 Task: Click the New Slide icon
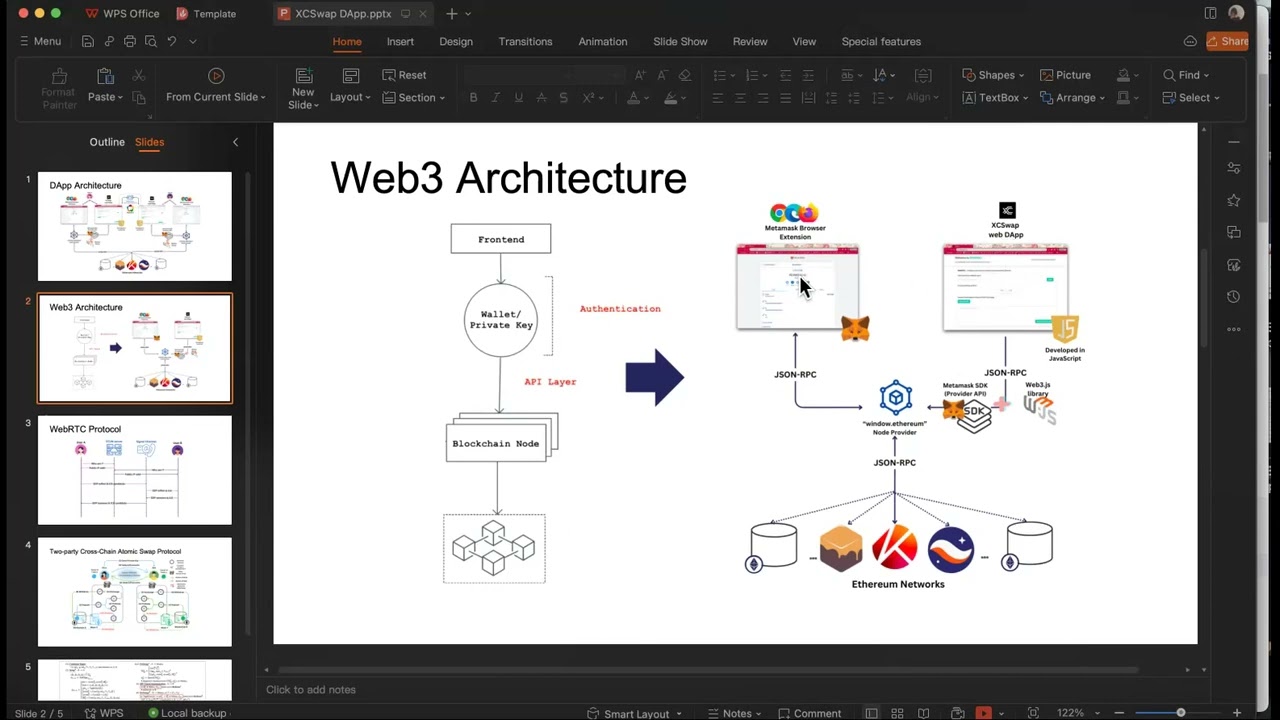tap(303, 76)
